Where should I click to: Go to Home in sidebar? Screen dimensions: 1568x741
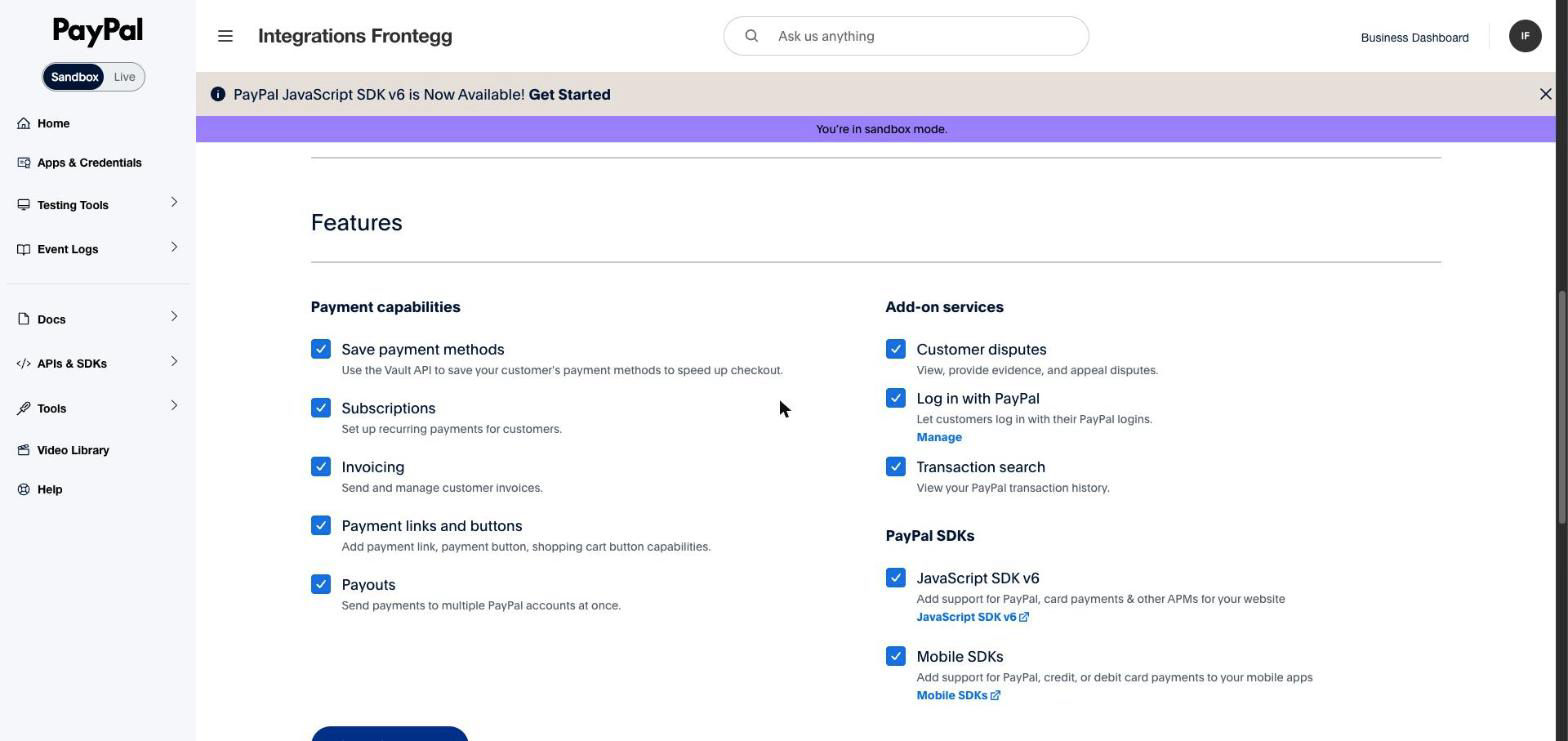(53, 124)
